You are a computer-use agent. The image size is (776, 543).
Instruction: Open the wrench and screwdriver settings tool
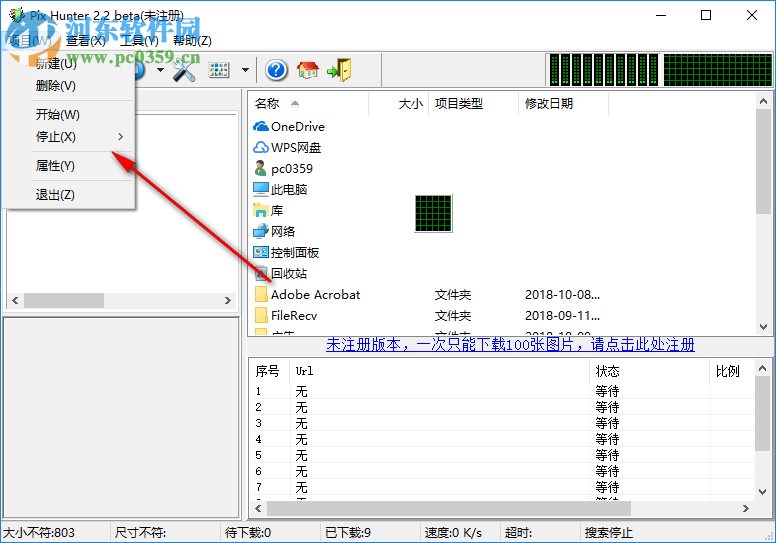tap(184, 70)
